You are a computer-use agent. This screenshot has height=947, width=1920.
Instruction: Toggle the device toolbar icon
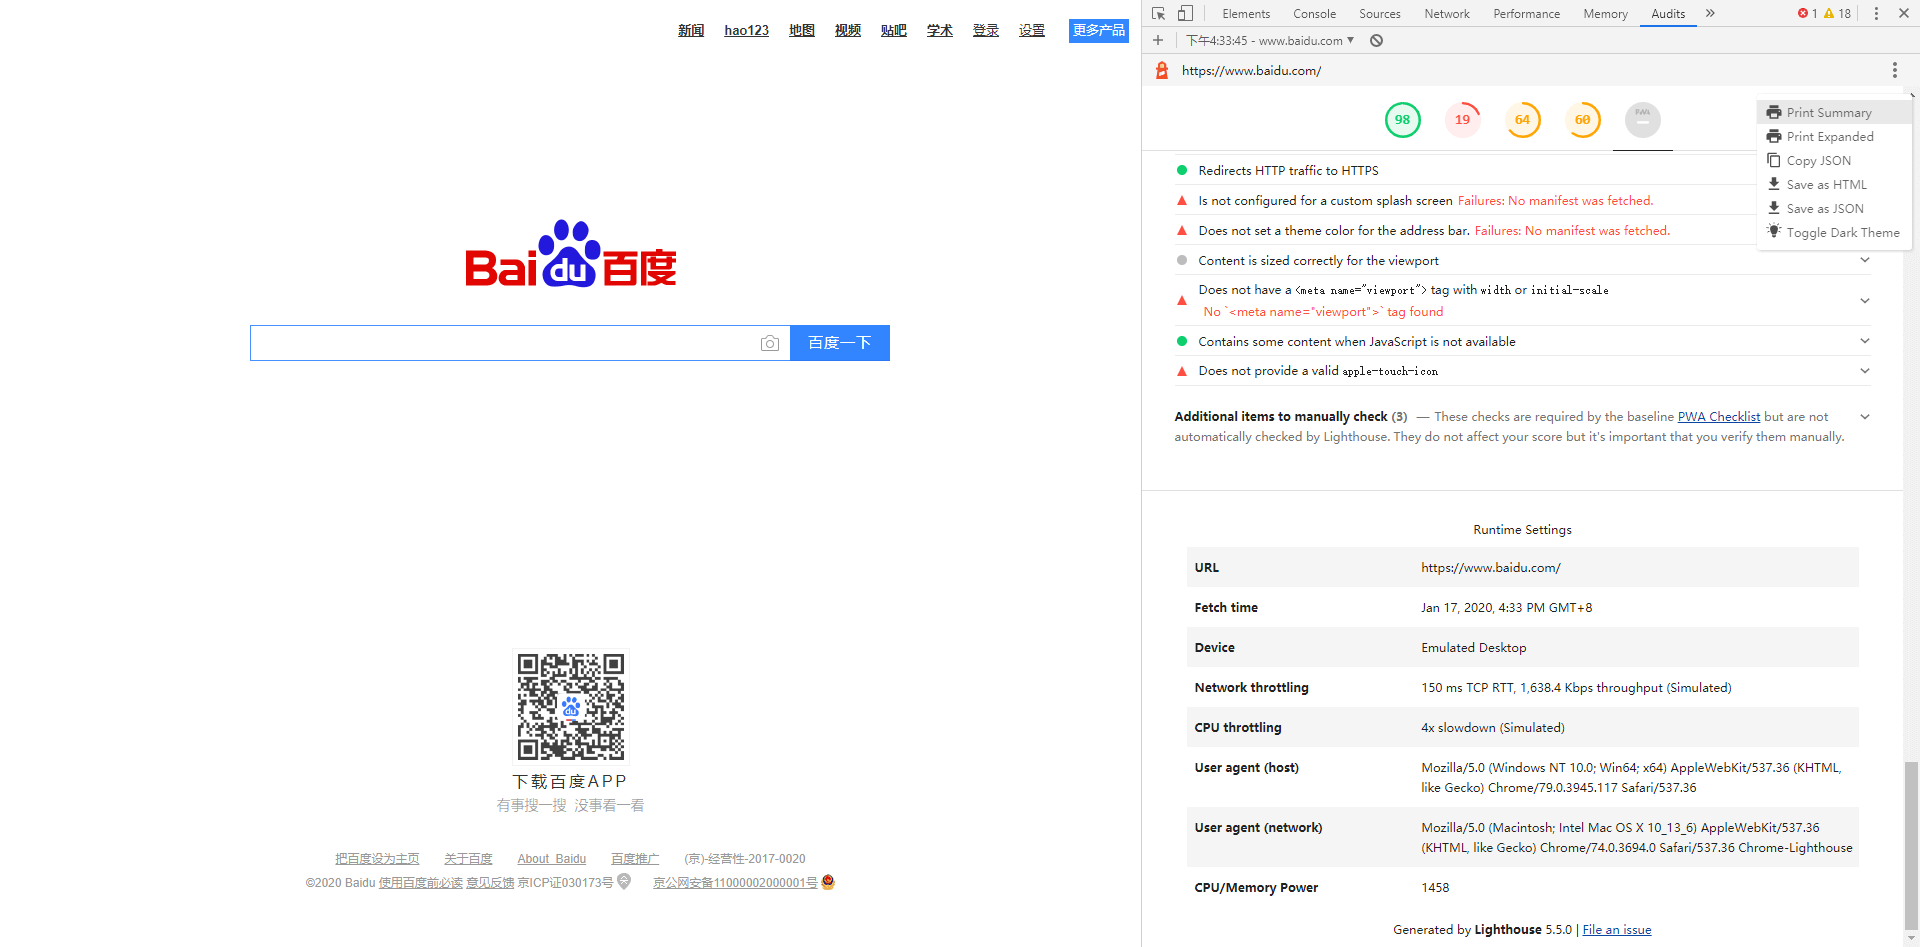click(1185, 13)
